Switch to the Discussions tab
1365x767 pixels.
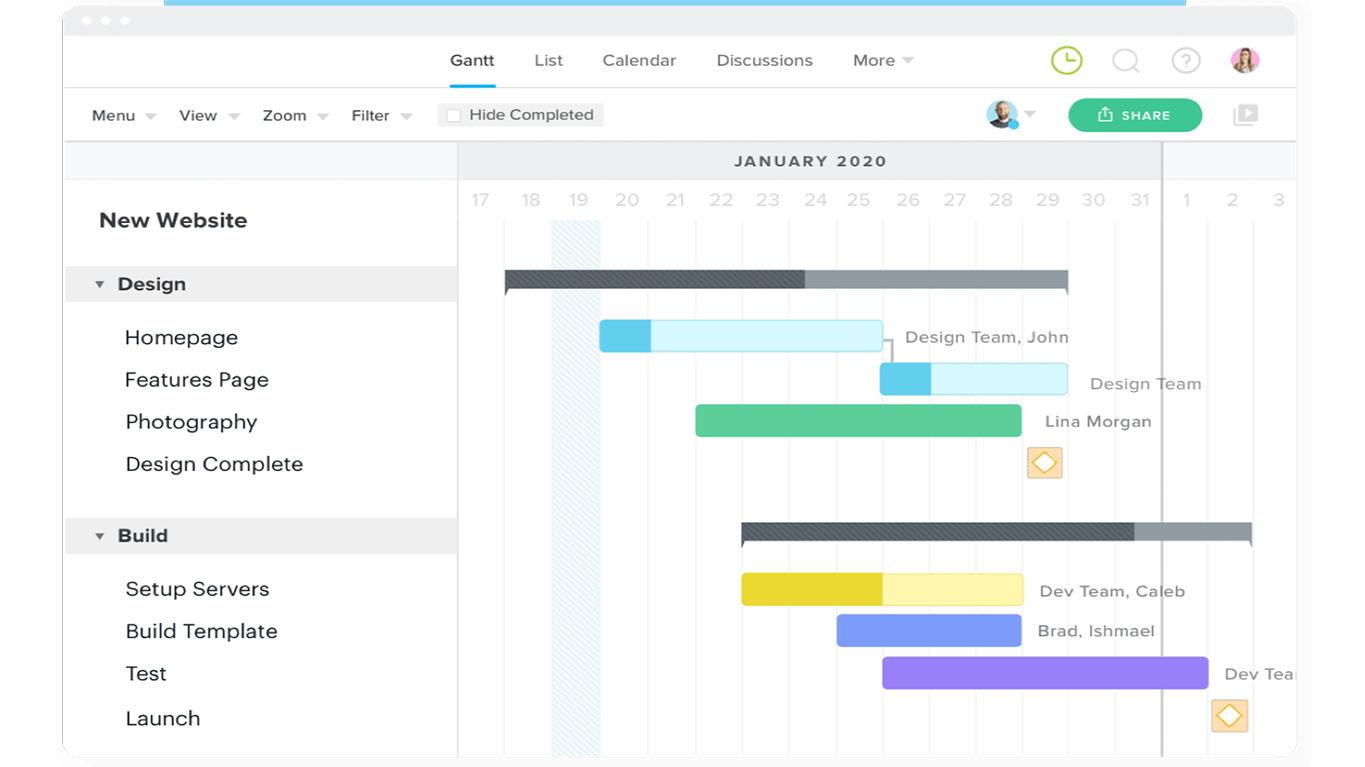pos(764,61)
